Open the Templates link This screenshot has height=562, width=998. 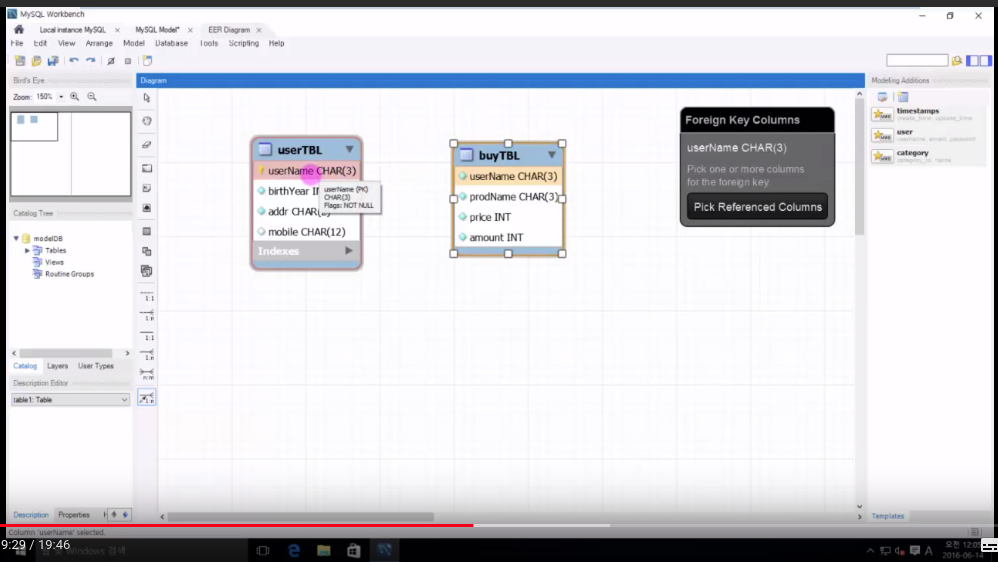887,516
